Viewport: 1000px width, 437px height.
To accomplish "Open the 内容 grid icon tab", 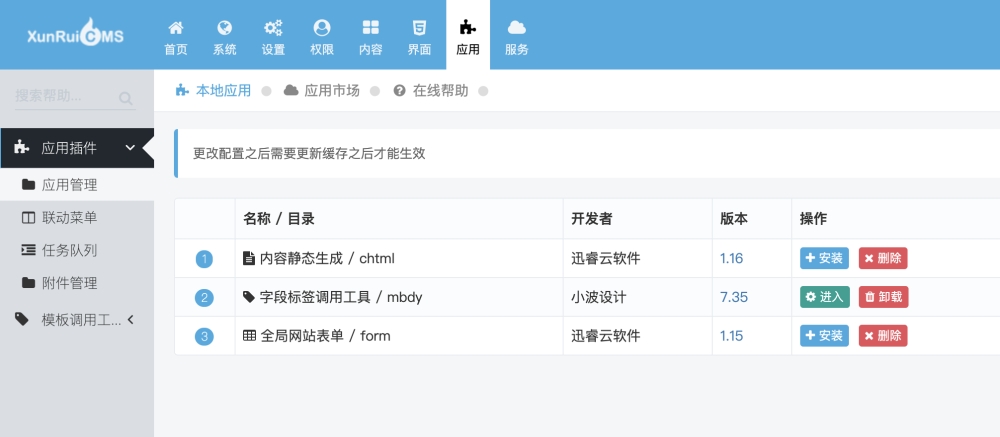I will (x=371, y=37).
